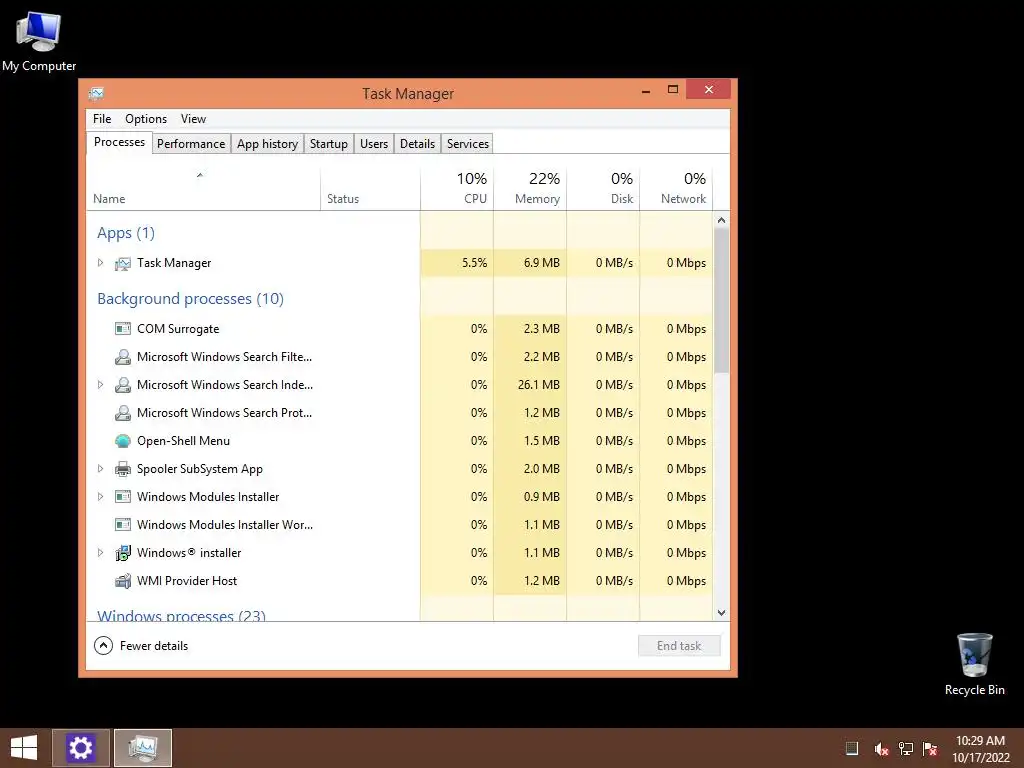Sort by the Network column header

[x=677, y=189]
